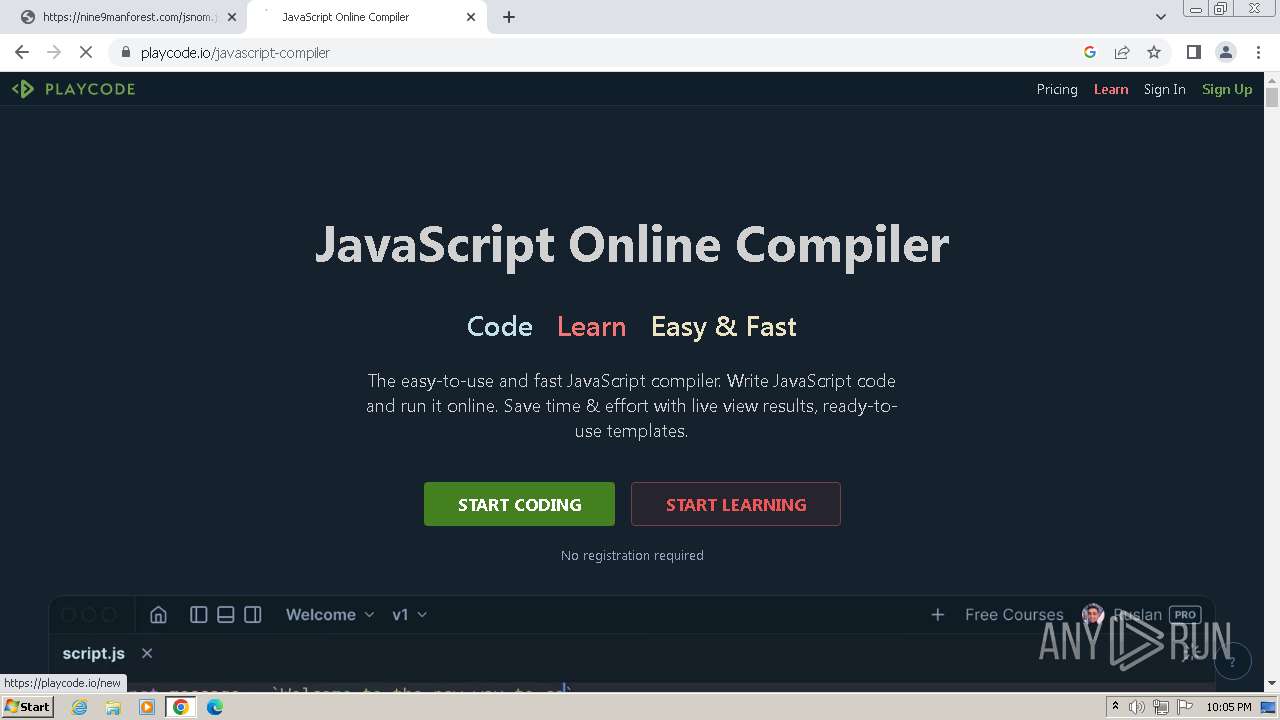This screenshot has width=1280, height=720.
Task: Open File Explorer from taskbar
Action: [x=113, y=707]
